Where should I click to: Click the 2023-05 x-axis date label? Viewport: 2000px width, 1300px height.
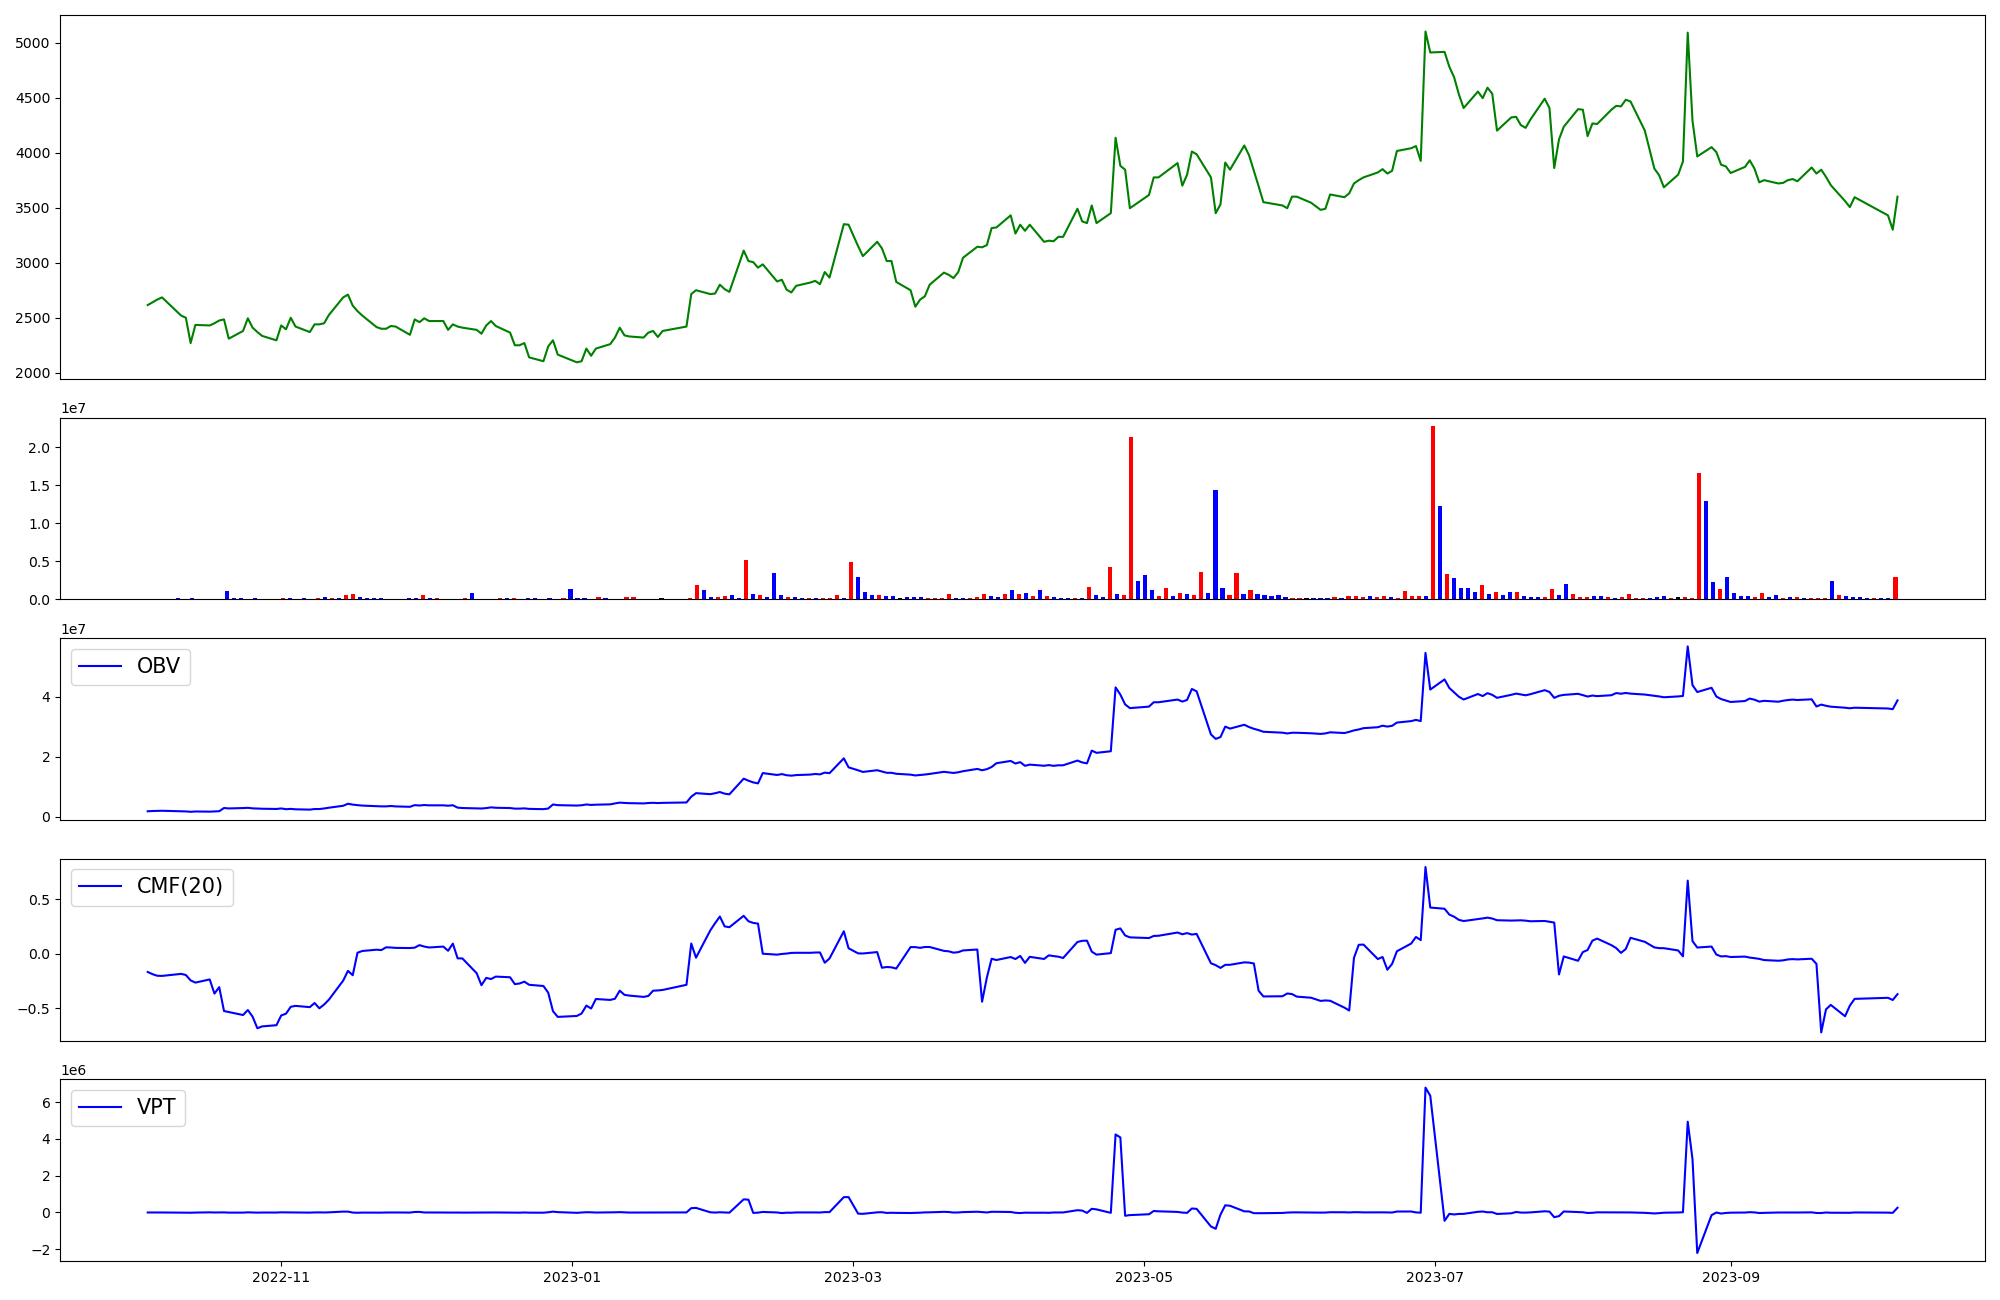[1144, 1277]
